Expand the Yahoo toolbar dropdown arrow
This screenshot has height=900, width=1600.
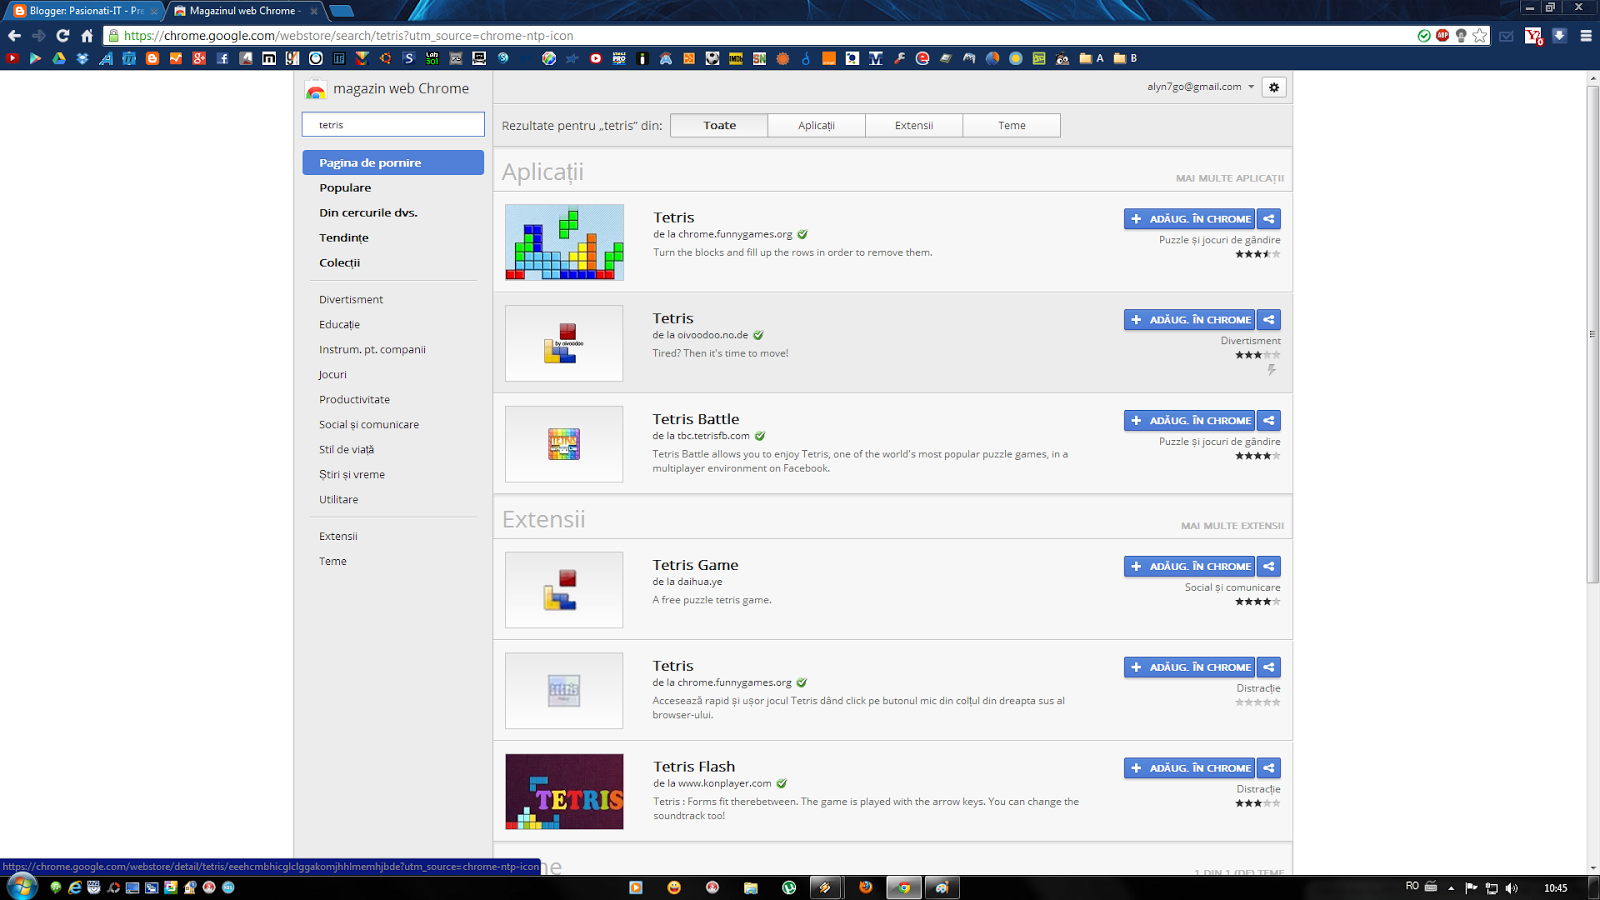coord(1559,35)
